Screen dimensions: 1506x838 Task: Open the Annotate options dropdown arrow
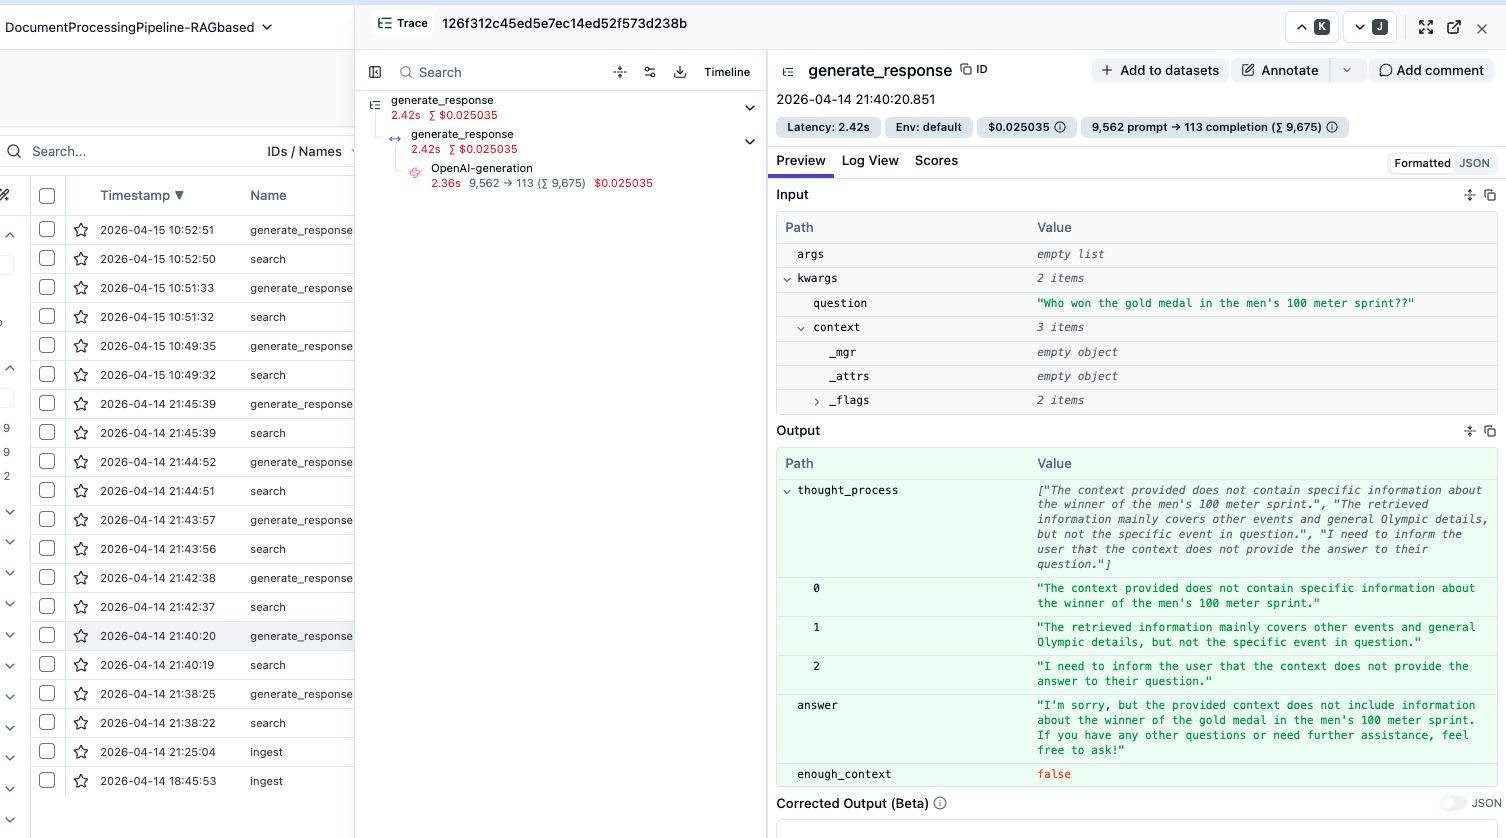1347,70
